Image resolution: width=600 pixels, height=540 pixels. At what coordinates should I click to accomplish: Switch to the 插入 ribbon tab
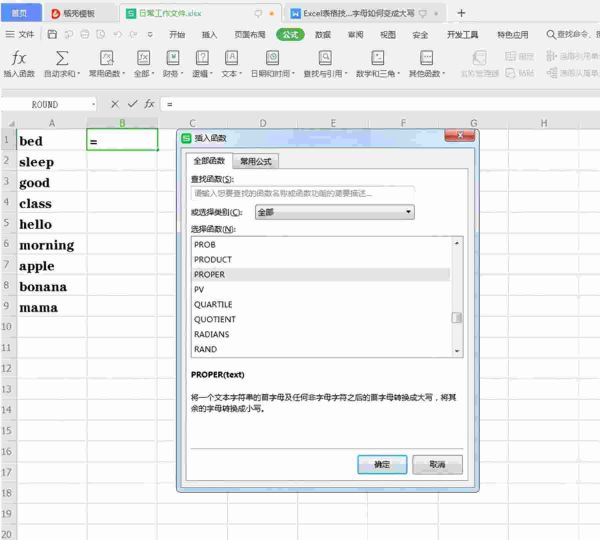coord(209,35)
